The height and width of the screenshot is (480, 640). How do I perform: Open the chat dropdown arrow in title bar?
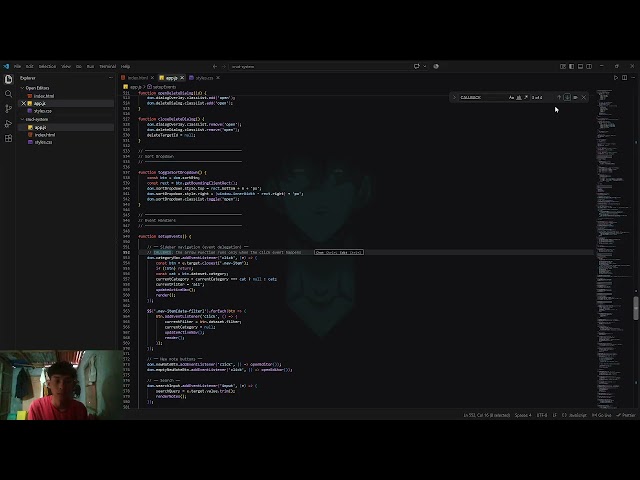click(x=425, y=66)
